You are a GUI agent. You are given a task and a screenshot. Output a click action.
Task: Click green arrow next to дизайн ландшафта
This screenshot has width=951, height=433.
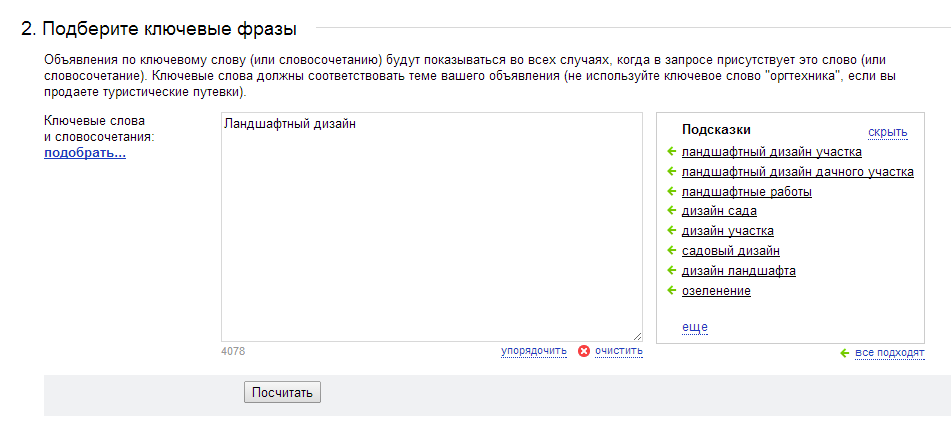coord(671,270)
